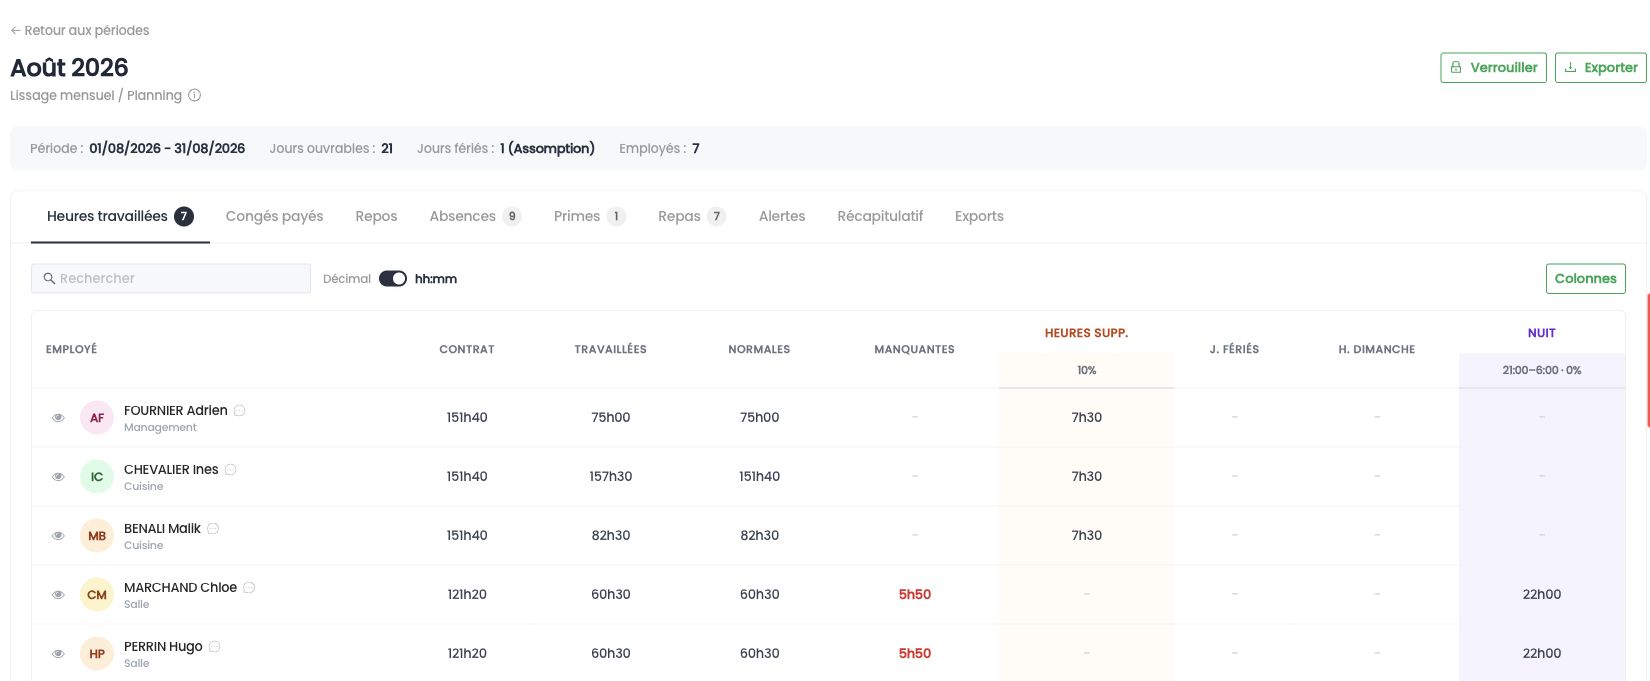Viewport: 1650px width, 681px height.
Task: Click the MANQUANTES column header
Action: tap(914, 350)
